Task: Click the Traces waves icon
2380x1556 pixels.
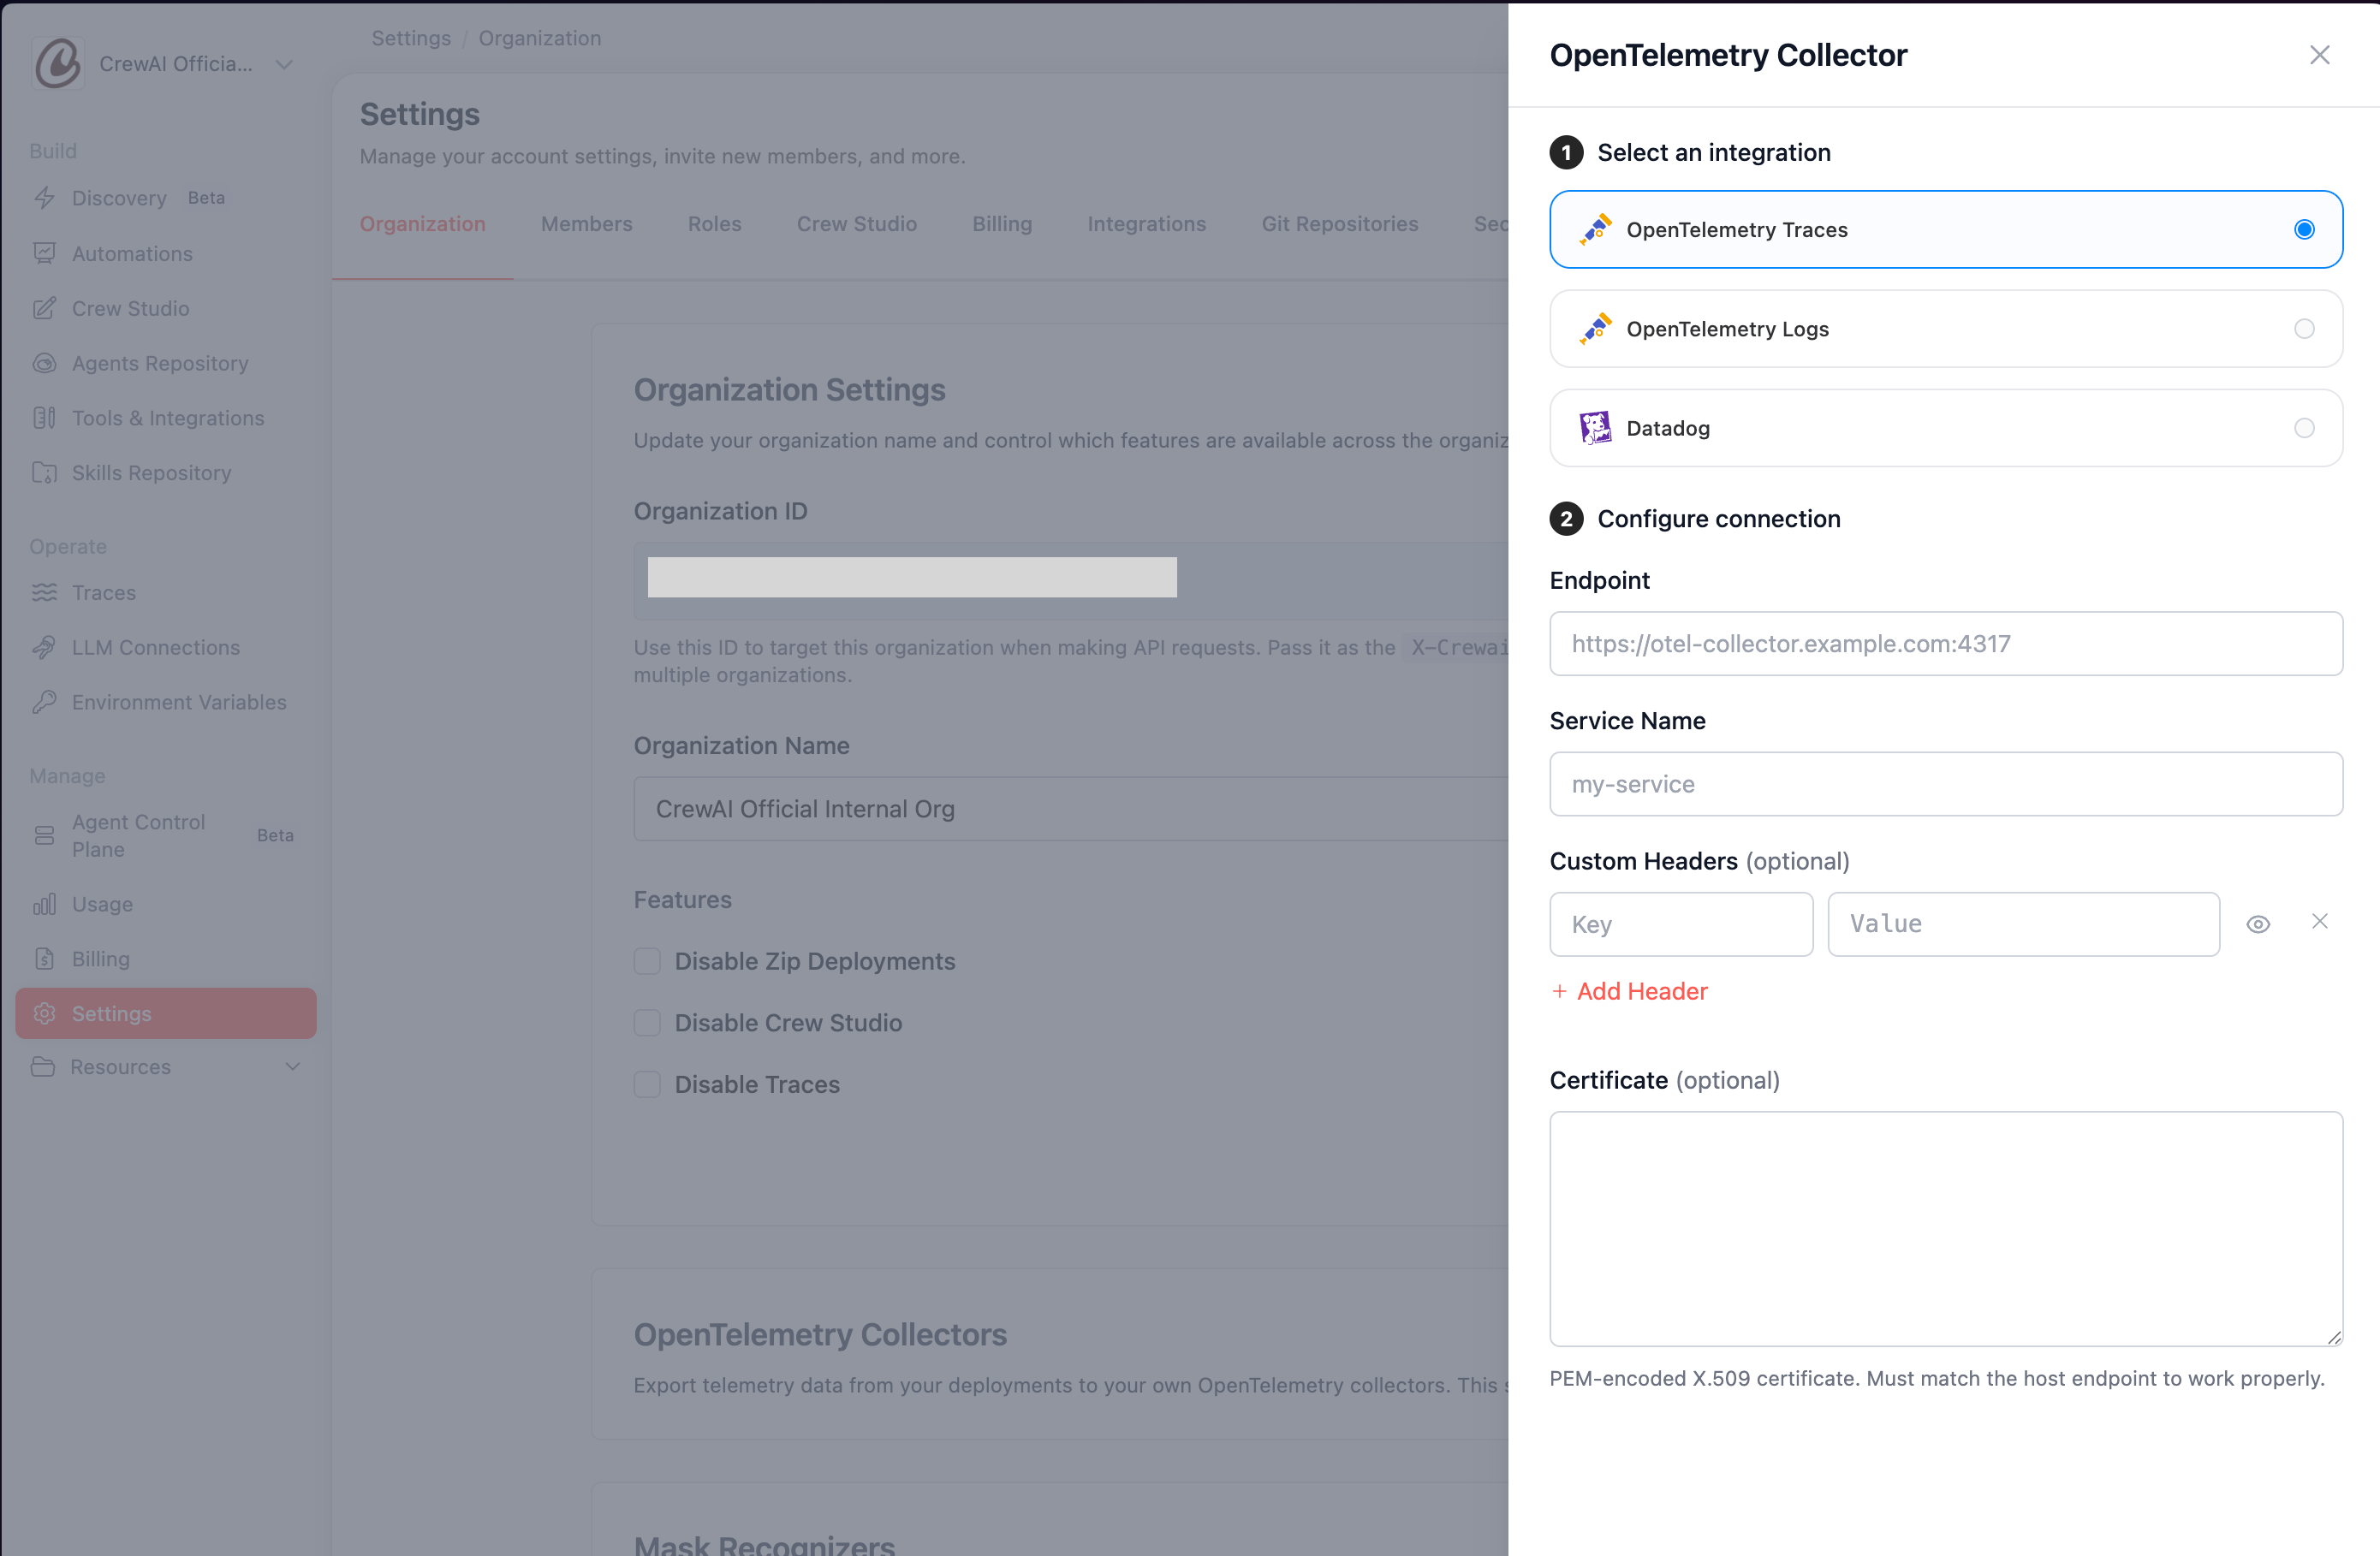Action: [44, 592]
